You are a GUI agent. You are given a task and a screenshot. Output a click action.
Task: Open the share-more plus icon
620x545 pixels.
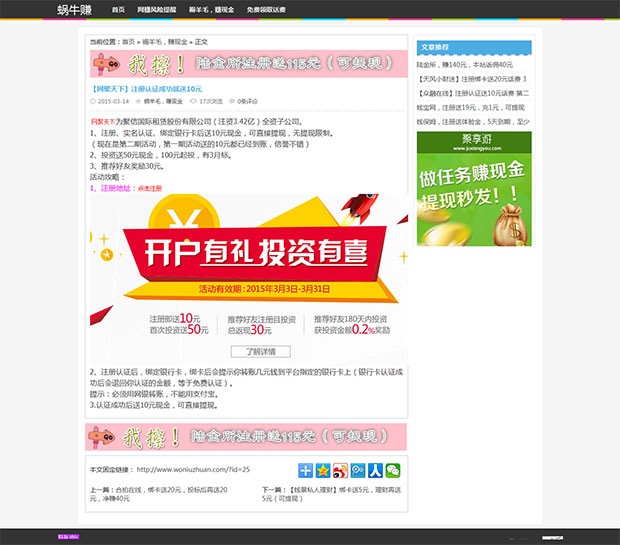[x=305, y=471]
